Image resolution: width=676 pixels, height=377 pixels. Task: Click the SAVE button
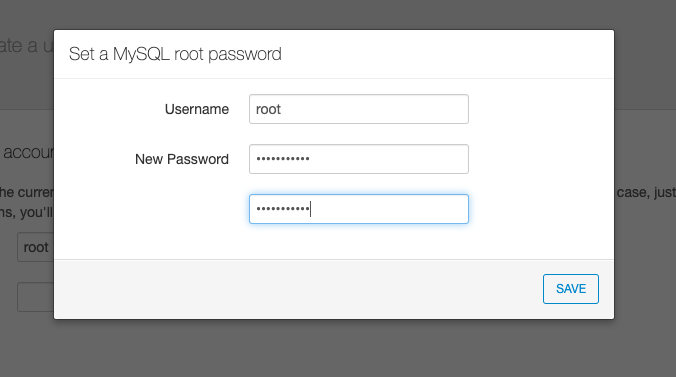570,289
